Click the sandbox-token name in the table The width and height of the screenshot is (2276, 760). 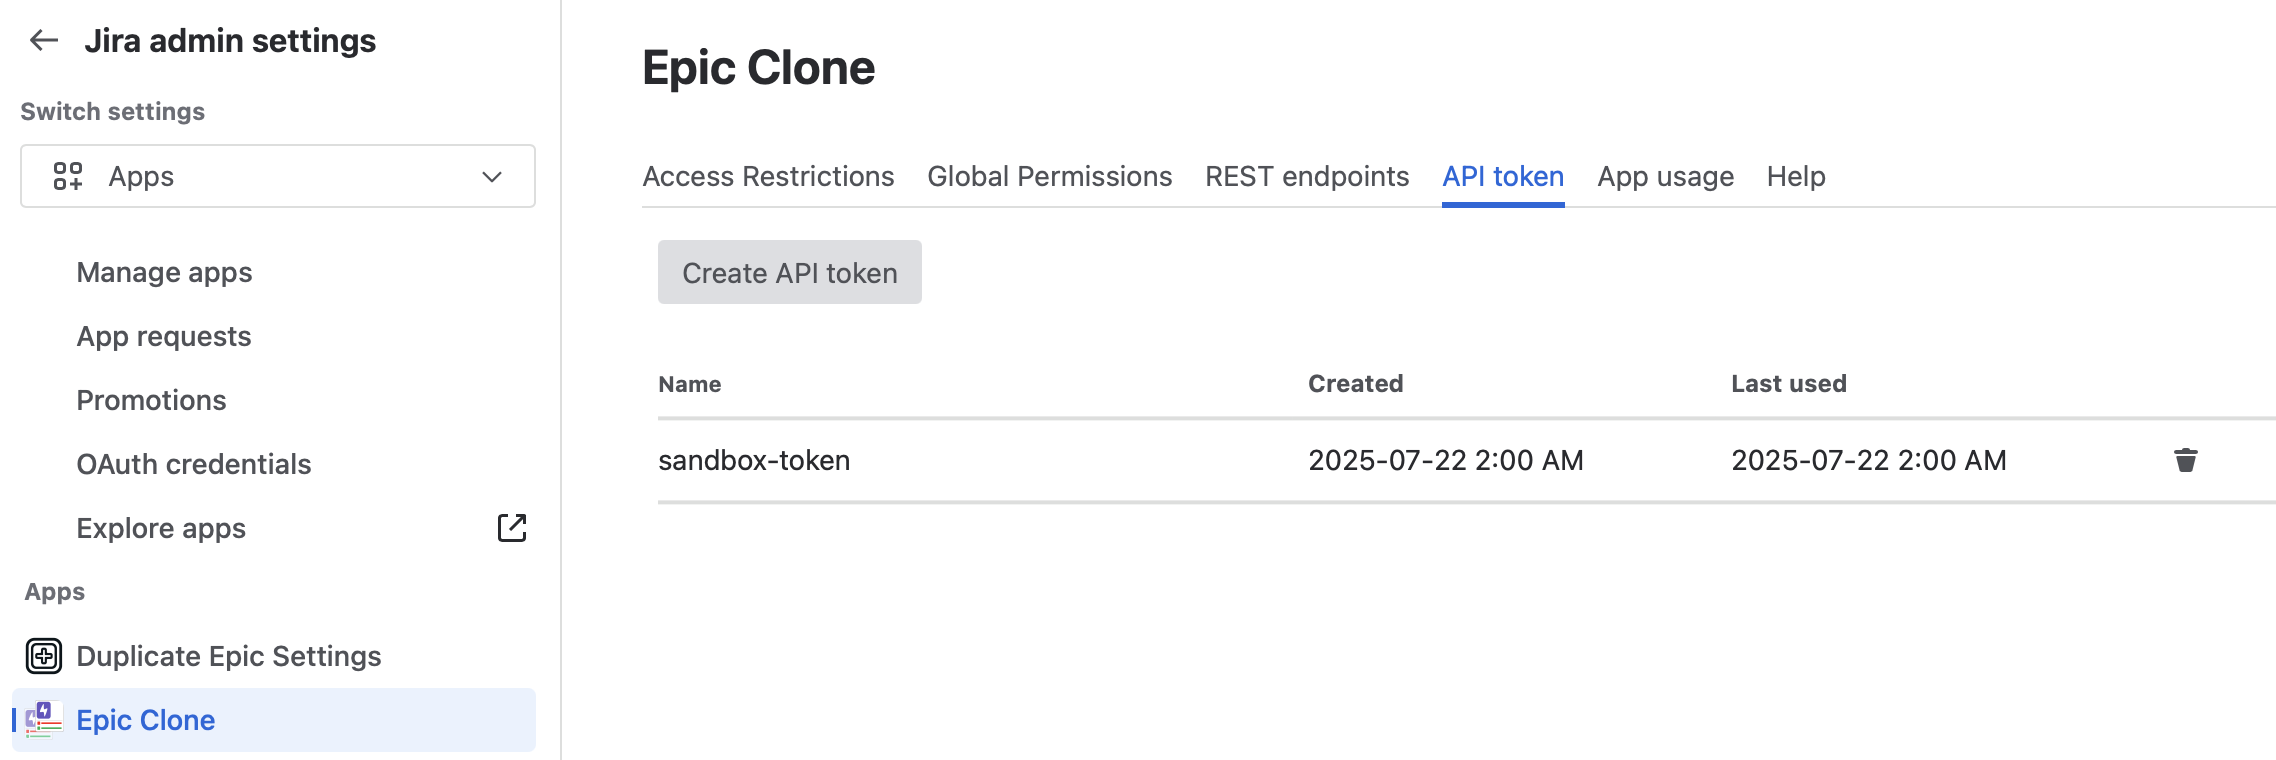click(754, 460)
